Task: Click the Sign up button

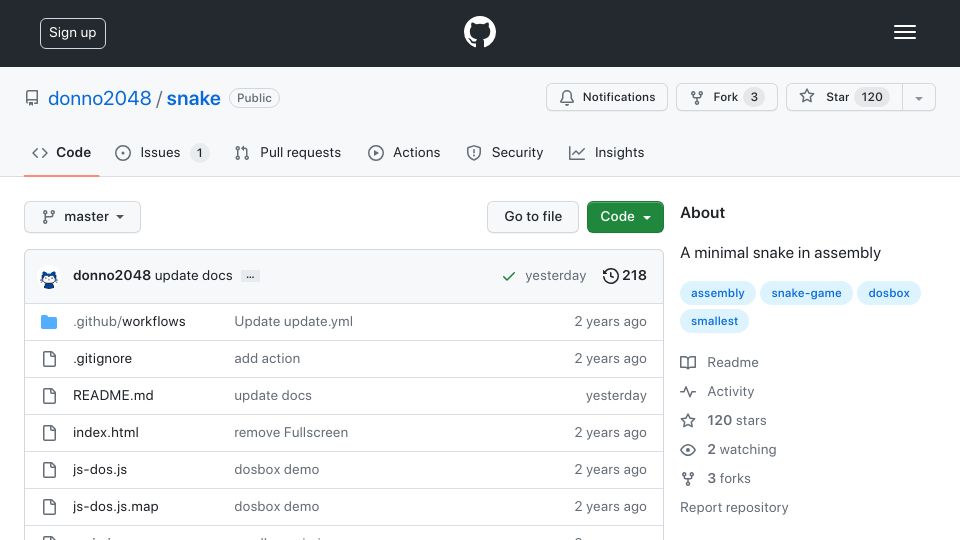Action: pyautogui.click(x=73, y=33)
